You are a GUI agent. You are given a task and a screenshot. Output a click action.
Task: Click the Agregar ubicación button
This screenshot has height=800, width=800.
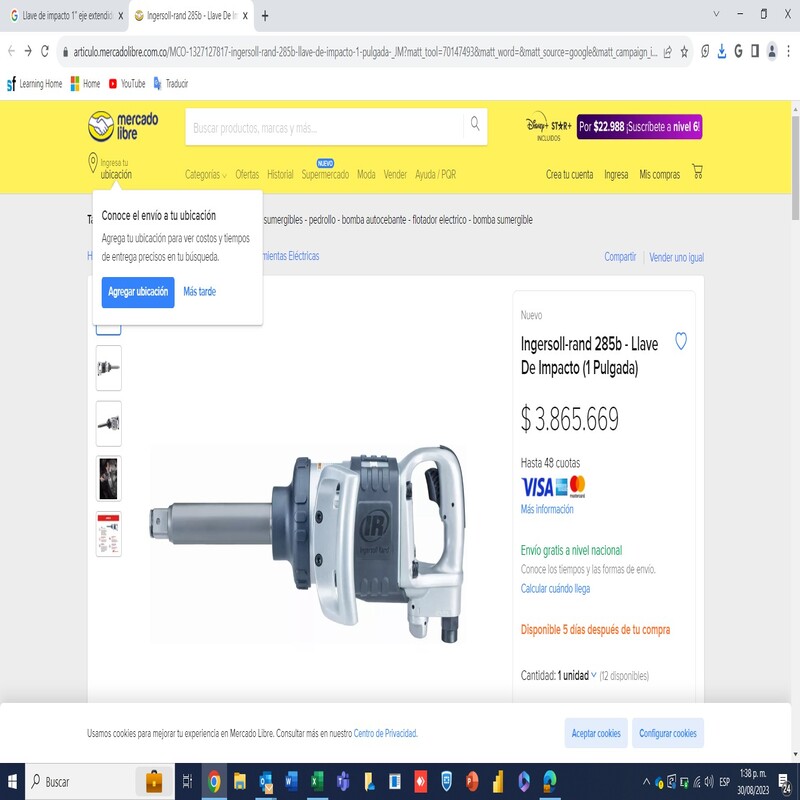coord(138,292)
